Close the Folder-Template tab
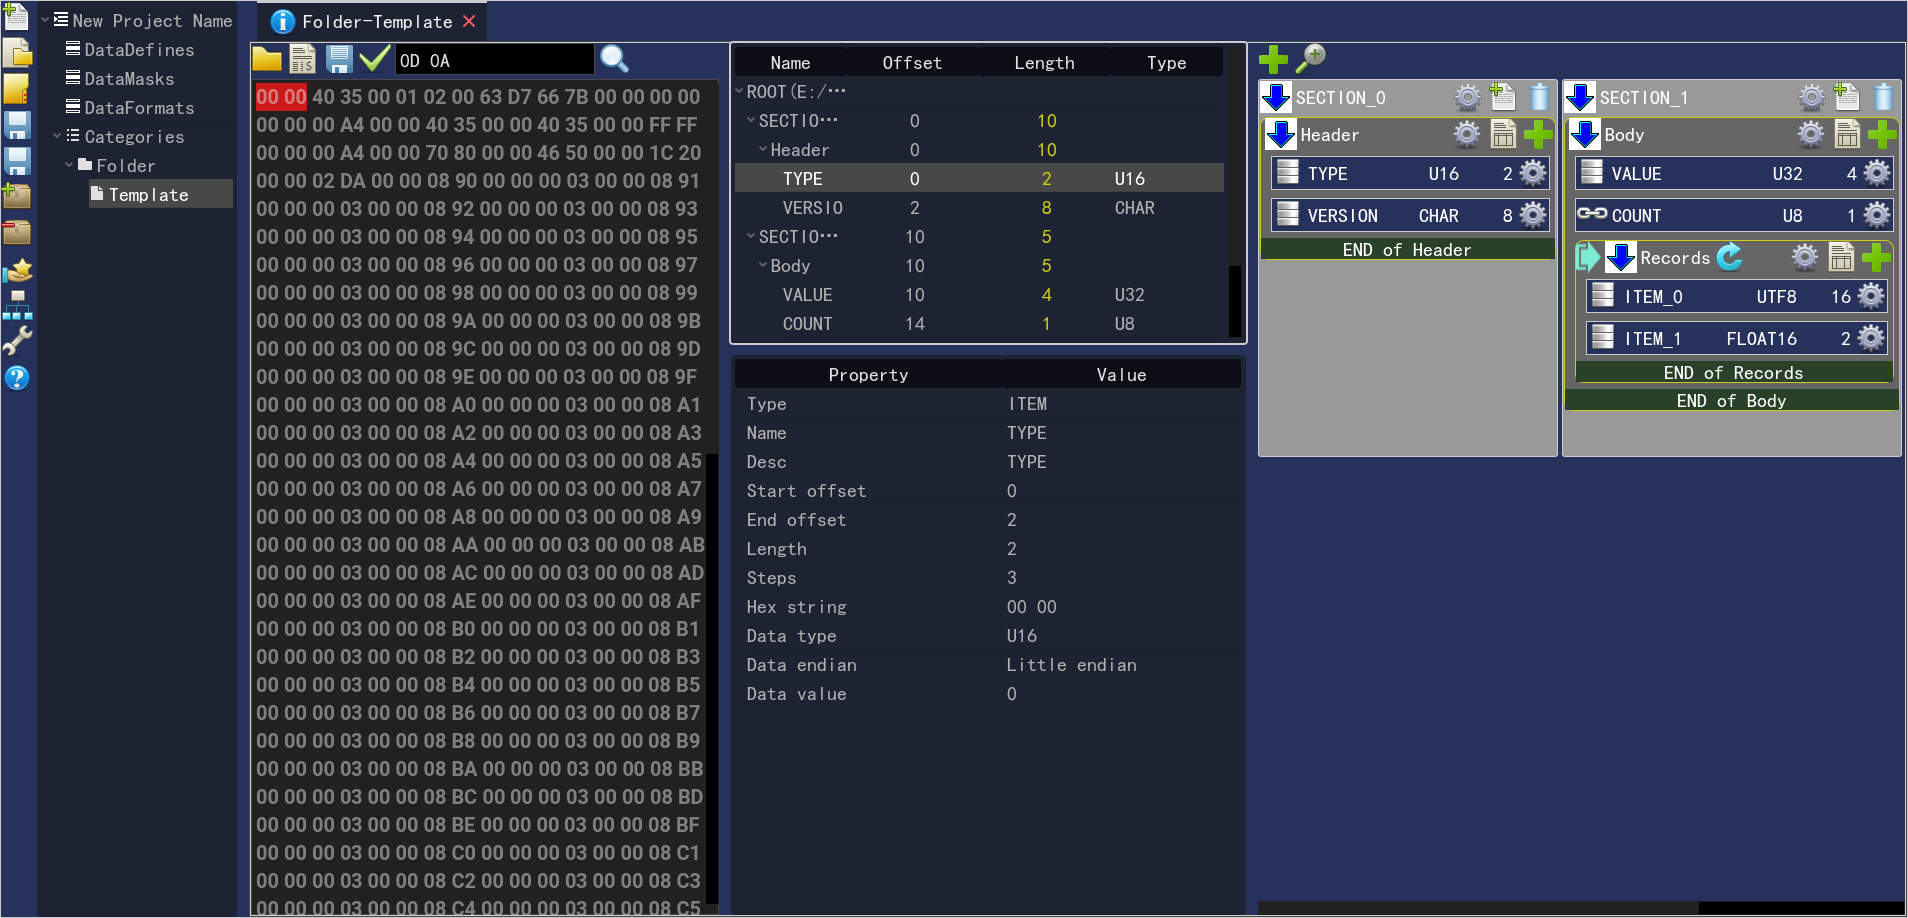1908x918 pixels. [469, 21]
